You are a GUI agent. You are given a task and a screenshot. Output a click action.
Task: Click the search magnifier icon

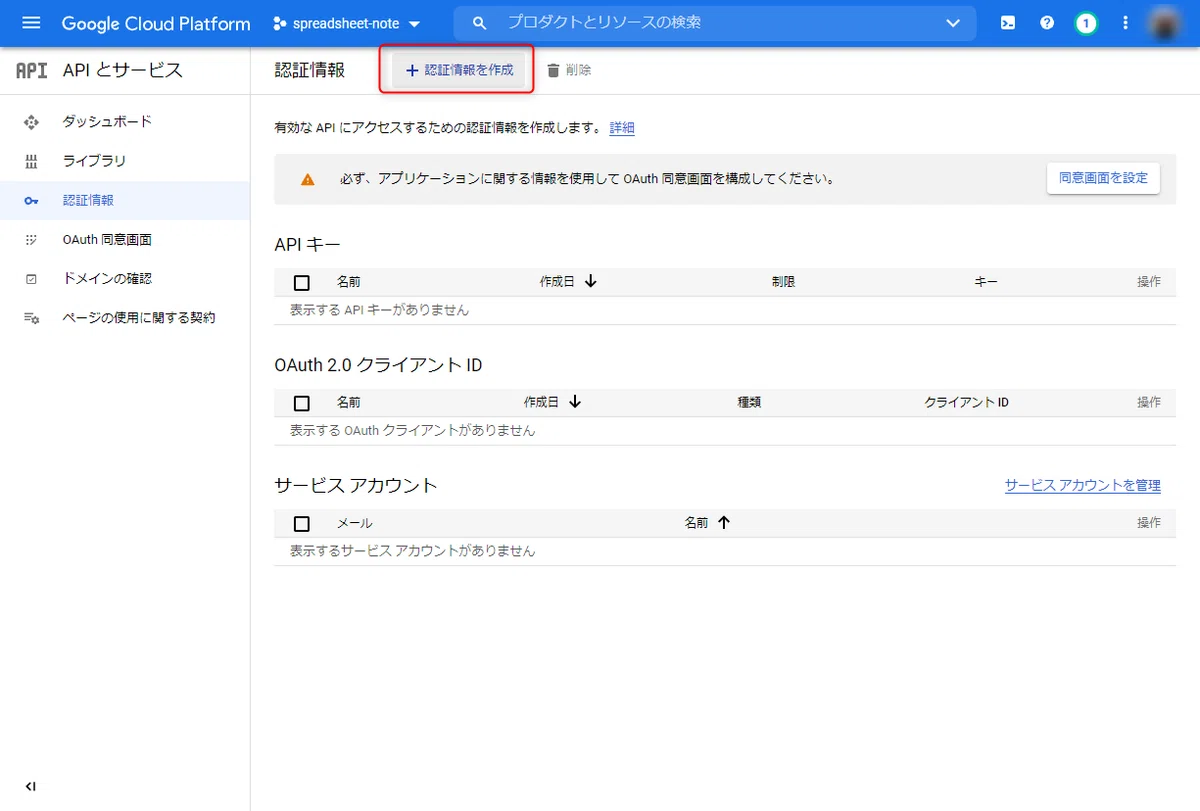(x=480, y=23)
